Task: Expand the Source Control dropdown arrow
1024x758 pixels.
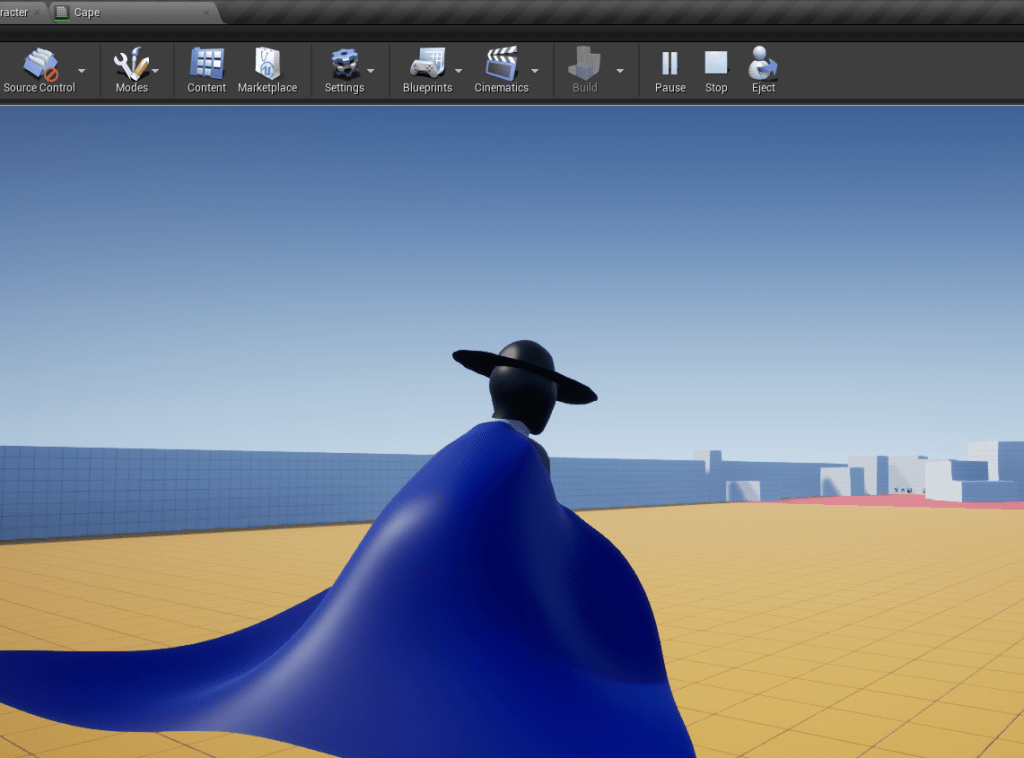Action: click(82, 71)
